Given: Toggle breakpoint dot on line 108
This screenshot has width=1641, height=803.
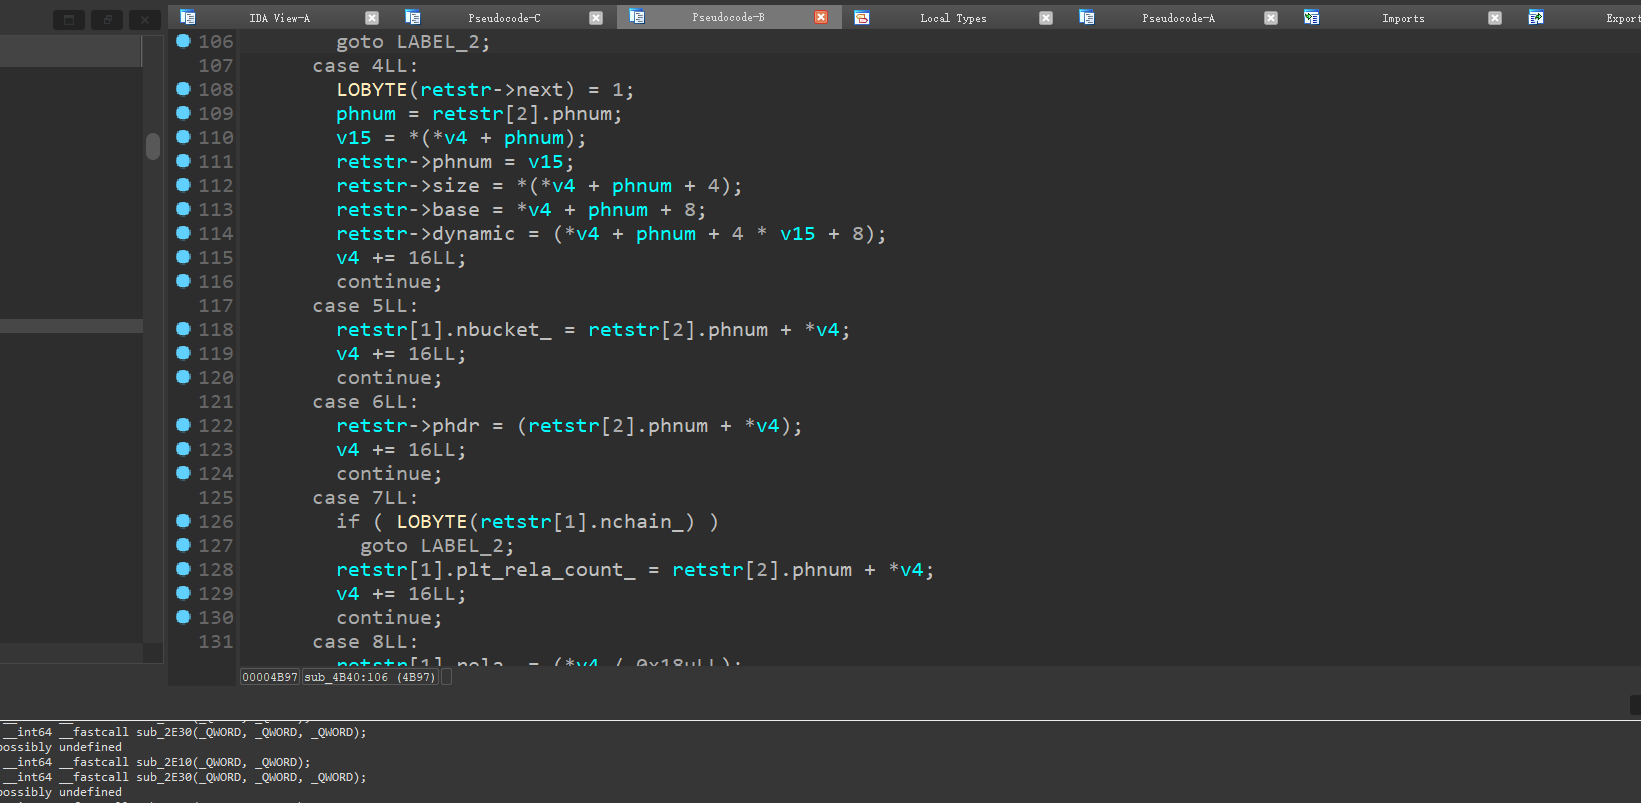Looking at the screenshot, I should click(x=183, y=89).
